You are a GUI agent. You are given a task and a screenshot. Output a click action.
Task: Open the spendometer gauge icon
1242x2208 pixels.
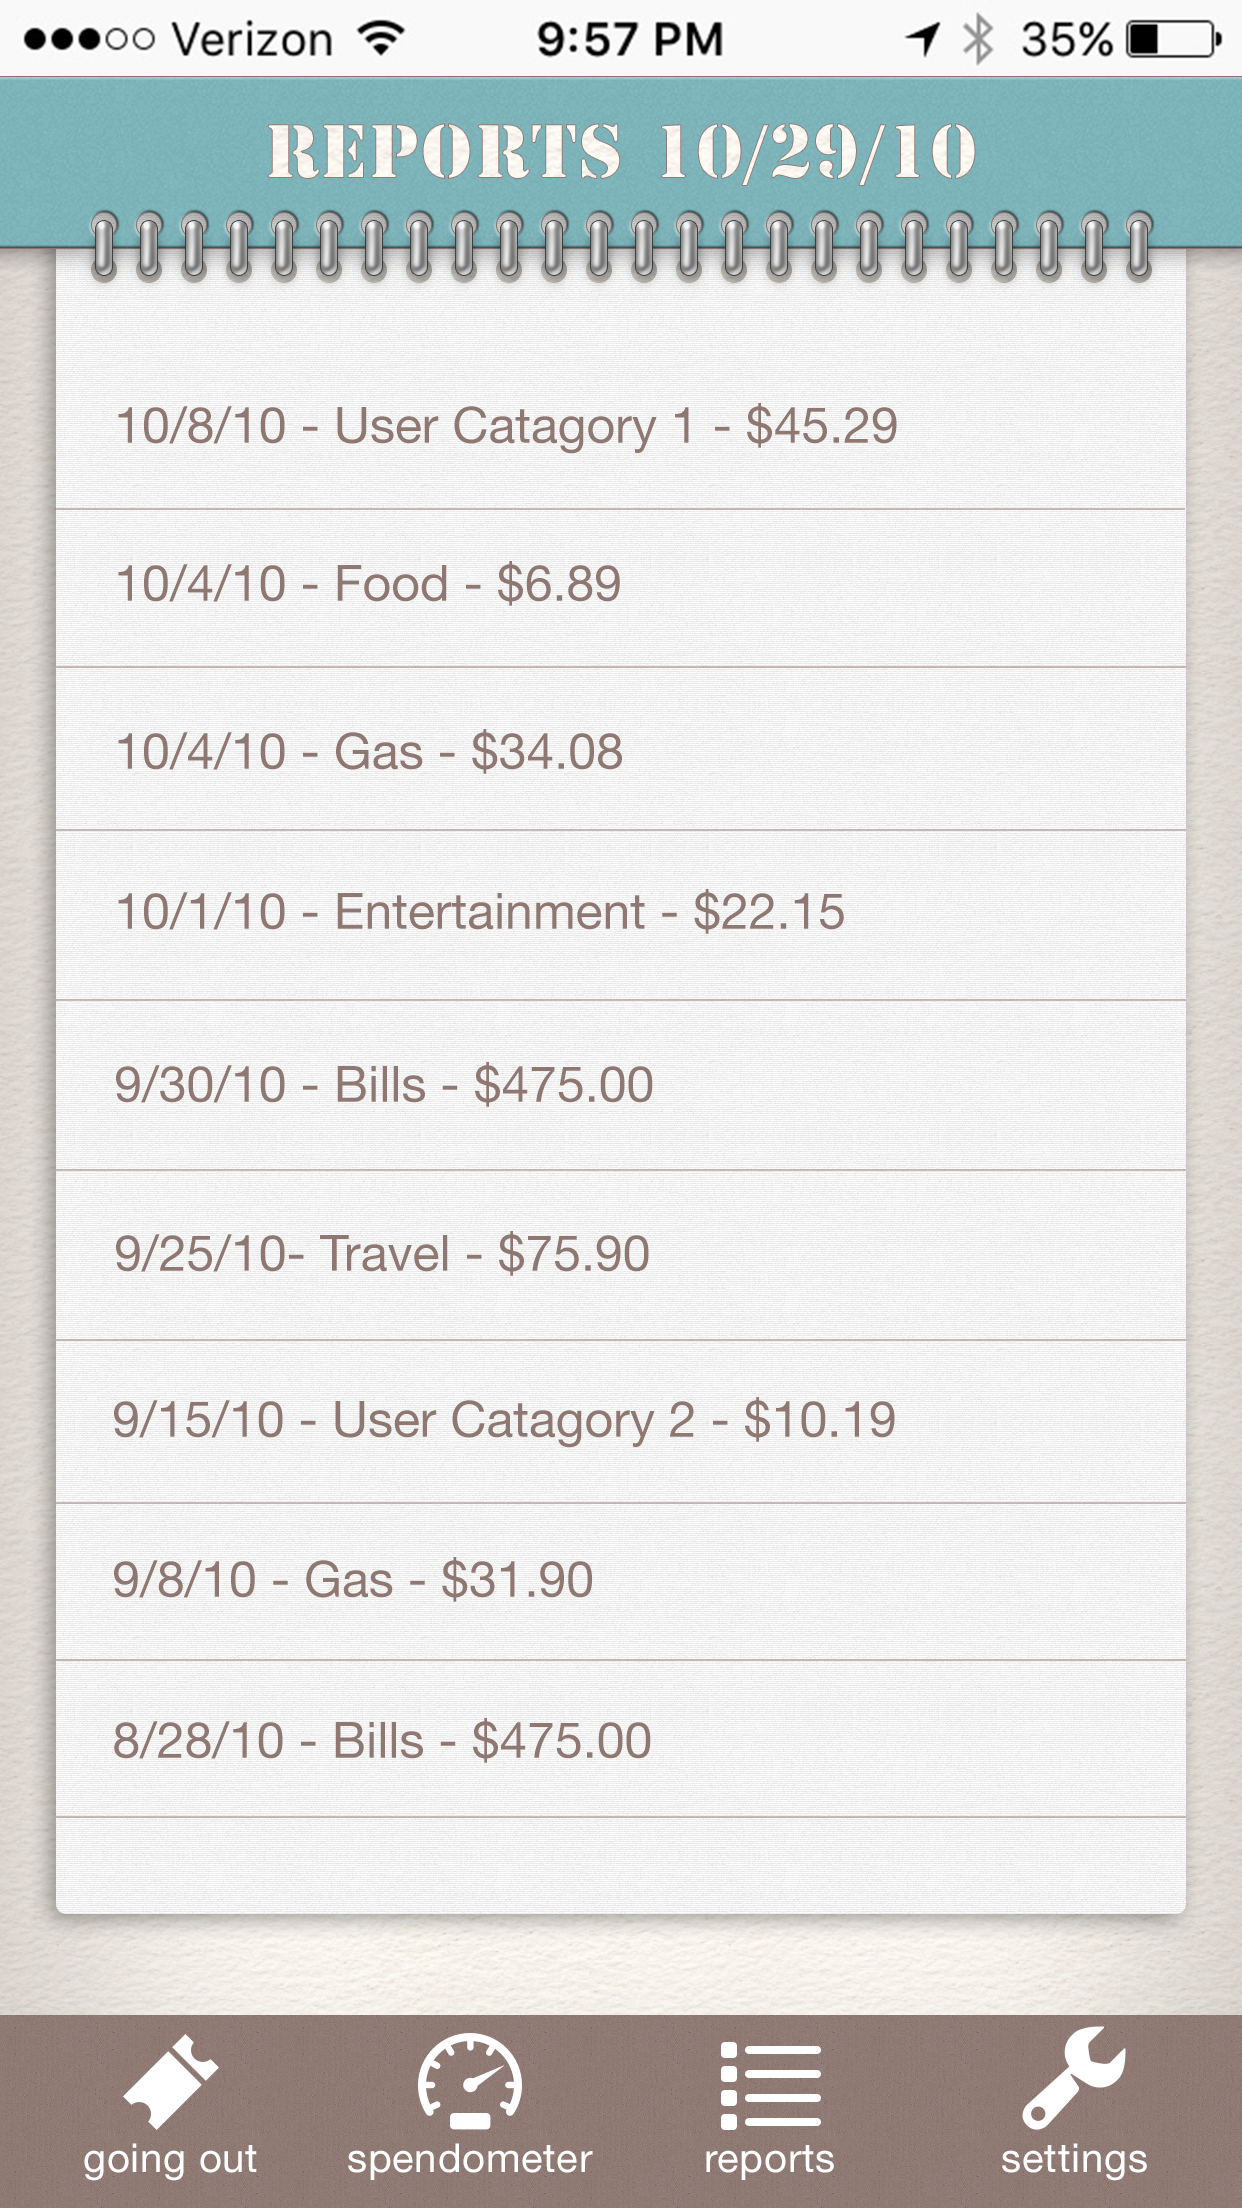pos(469,2083)
